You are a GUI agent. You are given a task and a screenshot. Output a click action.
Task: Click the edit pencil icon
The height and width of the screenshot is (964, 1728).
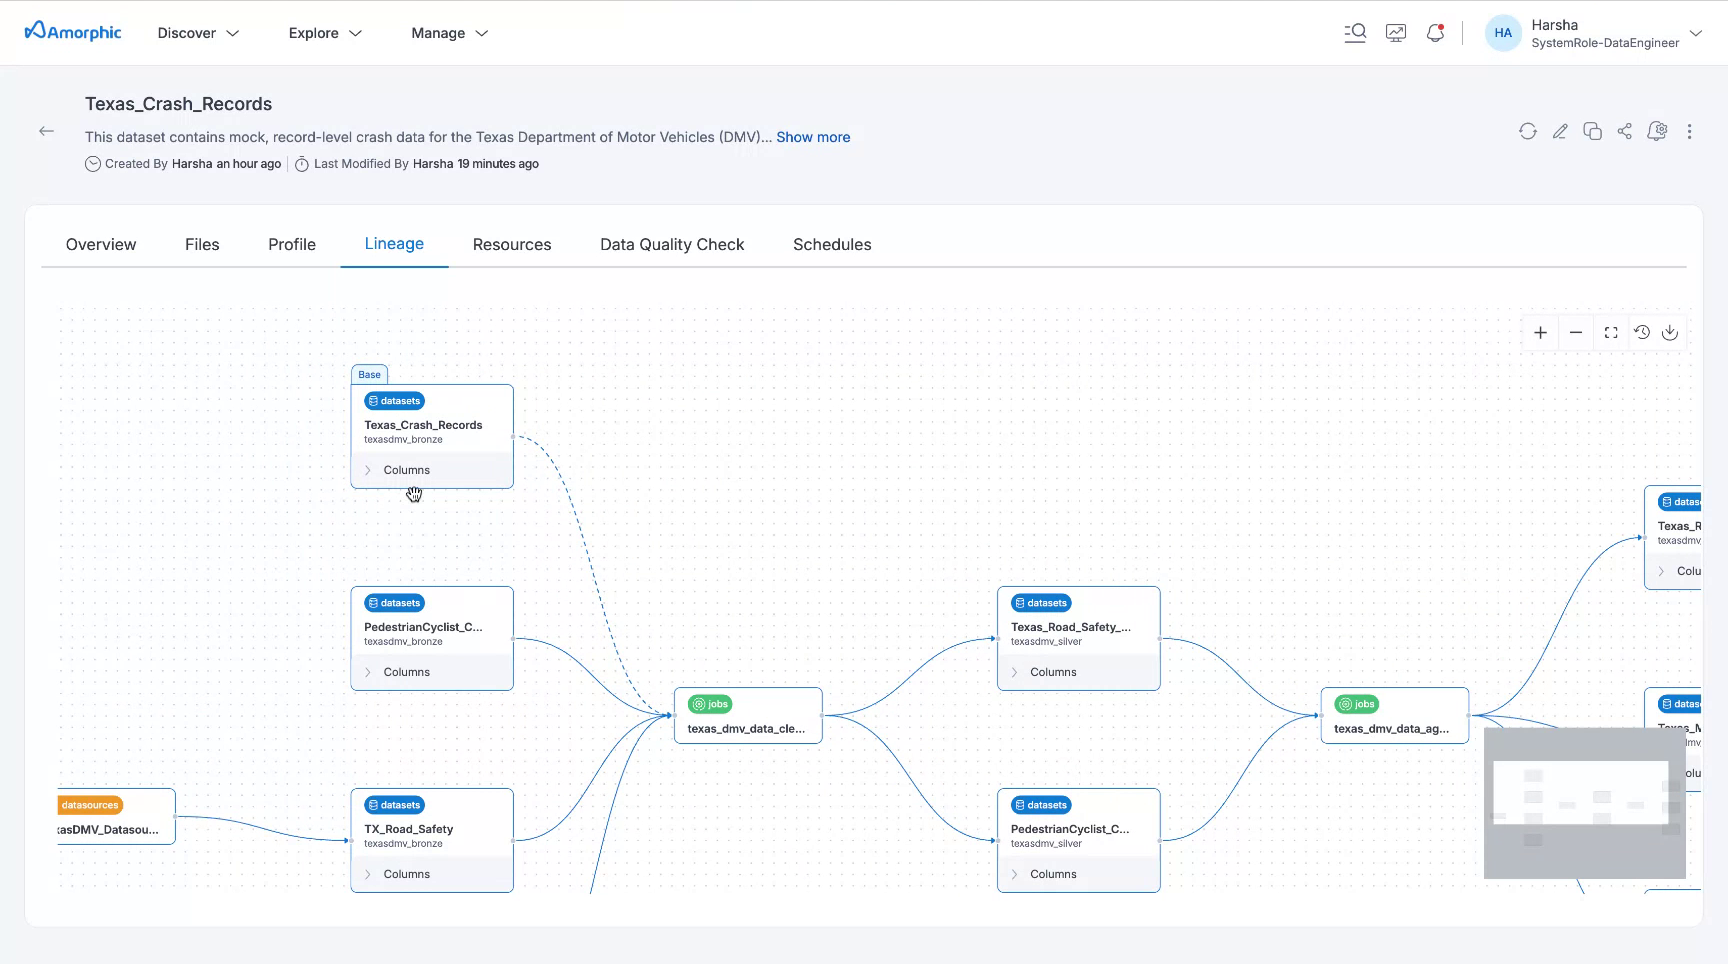click(x=1560, y=131)
